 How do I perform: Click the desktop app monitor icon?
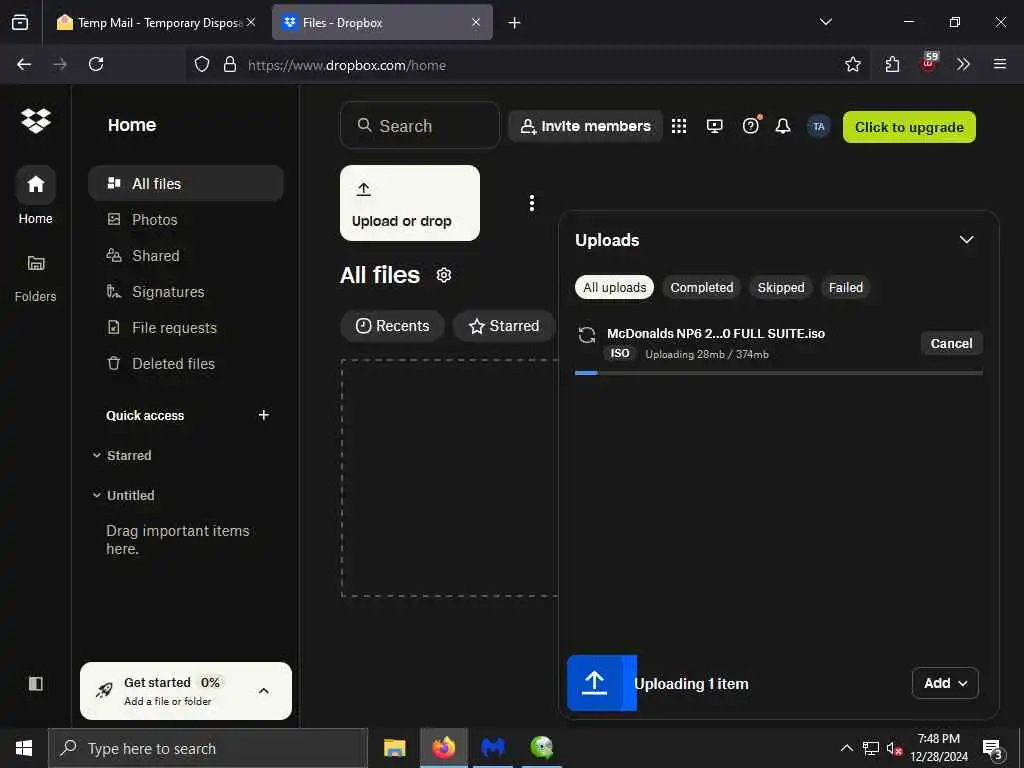click(714, 126)
